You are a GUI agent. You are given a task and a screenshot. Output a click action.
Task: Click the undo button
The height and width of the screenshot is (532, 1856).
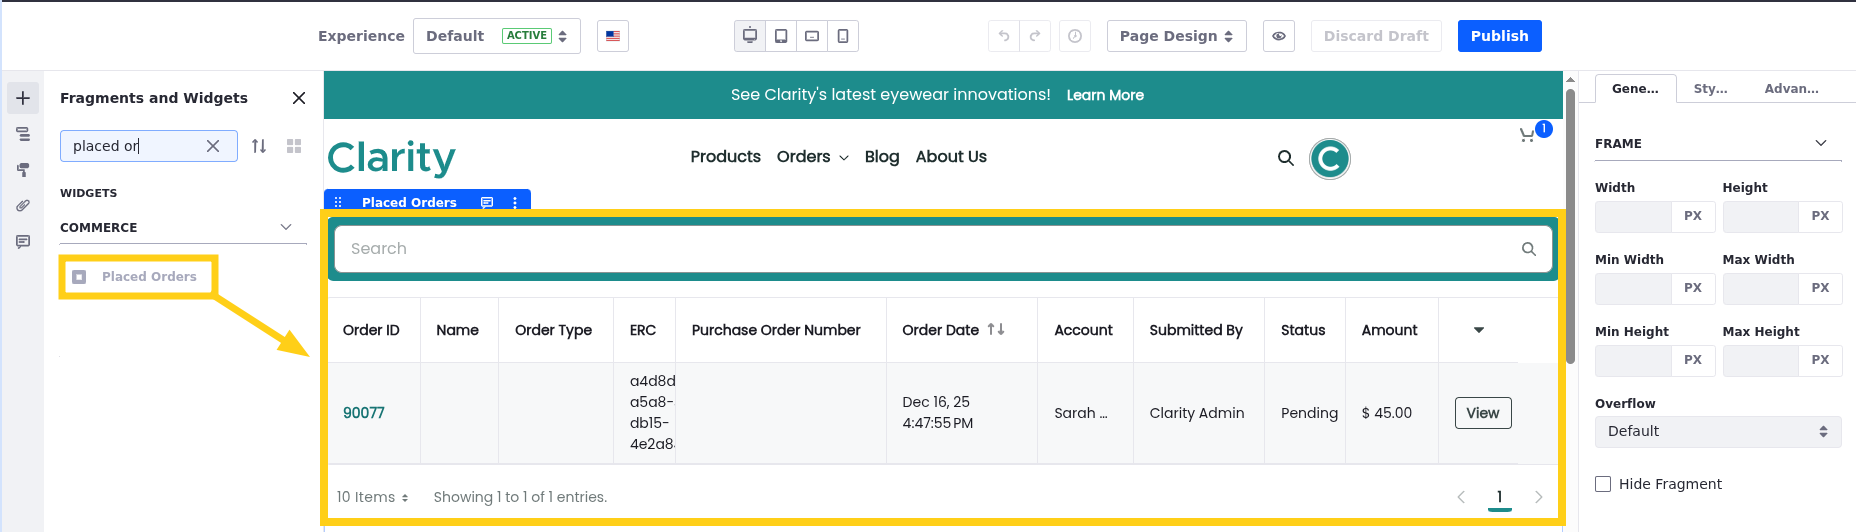click(1004, 36)
